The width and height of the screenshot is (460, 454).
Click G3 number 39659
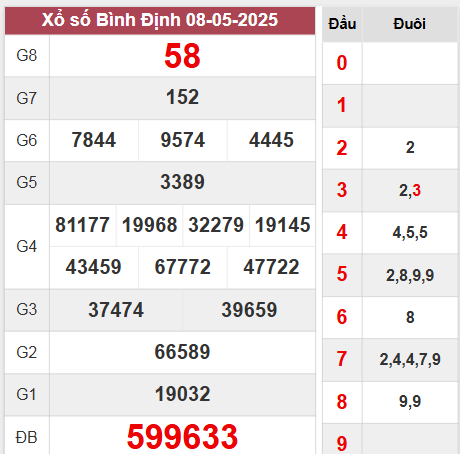(x=249, y=310)
